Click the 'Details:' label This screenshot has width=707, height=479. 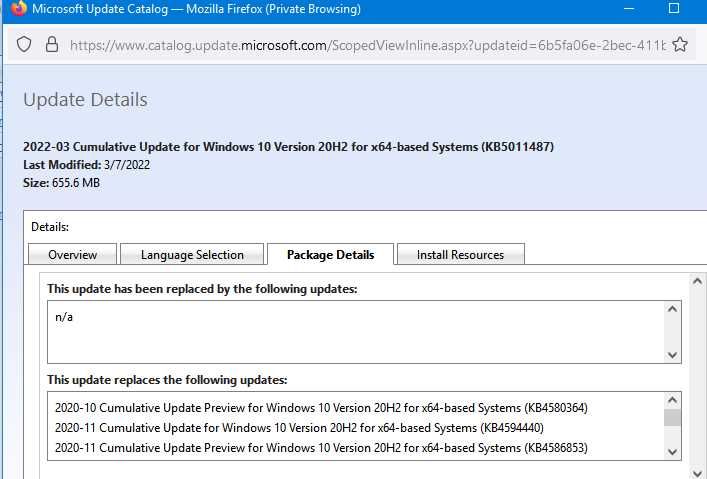click(50, 227)
